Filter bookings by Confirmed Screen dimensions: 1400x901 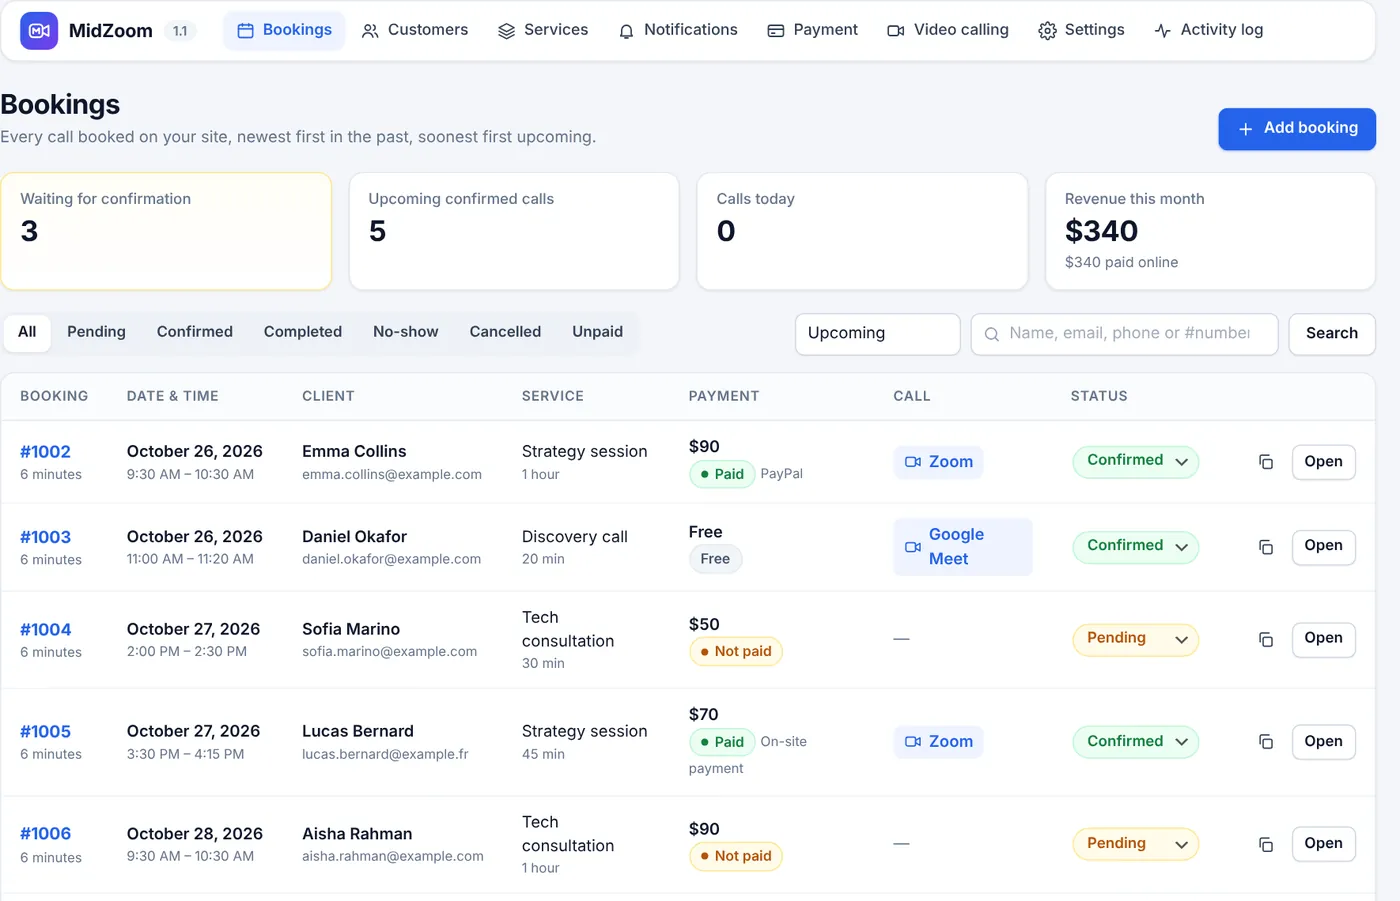(195, 332)
